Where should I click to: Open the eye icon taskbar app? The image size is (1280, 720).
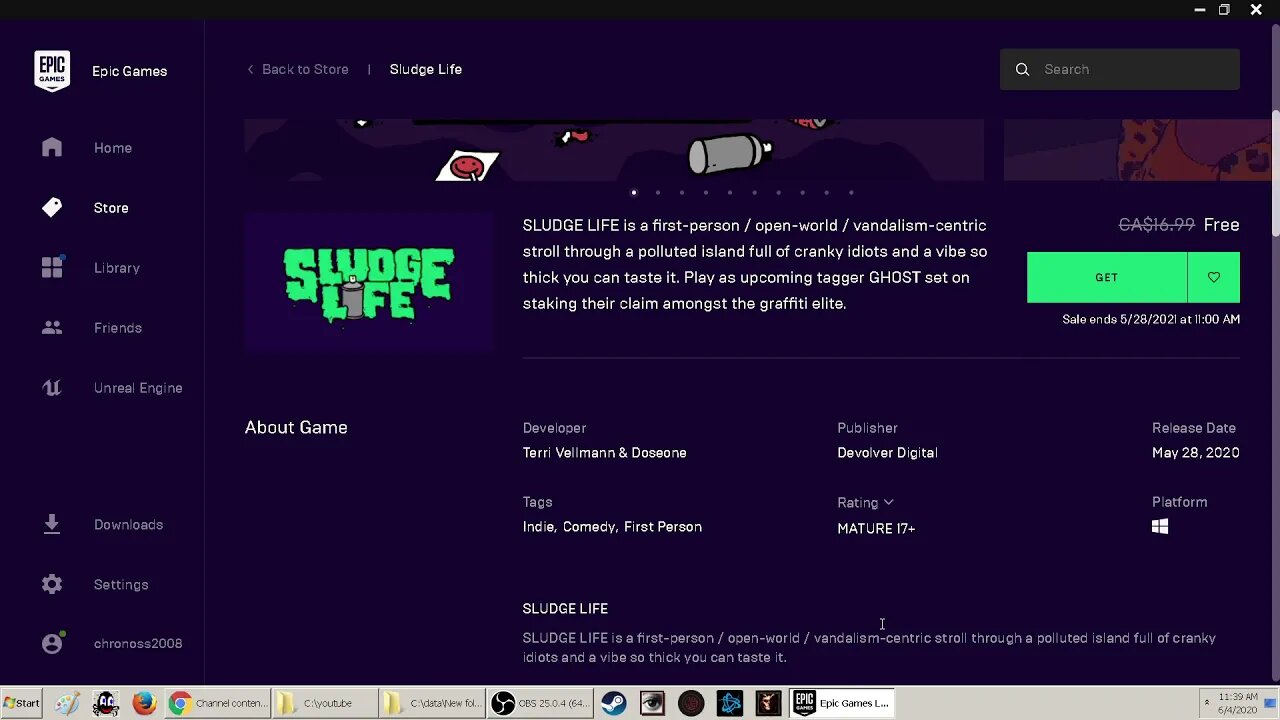coord(652,703)
